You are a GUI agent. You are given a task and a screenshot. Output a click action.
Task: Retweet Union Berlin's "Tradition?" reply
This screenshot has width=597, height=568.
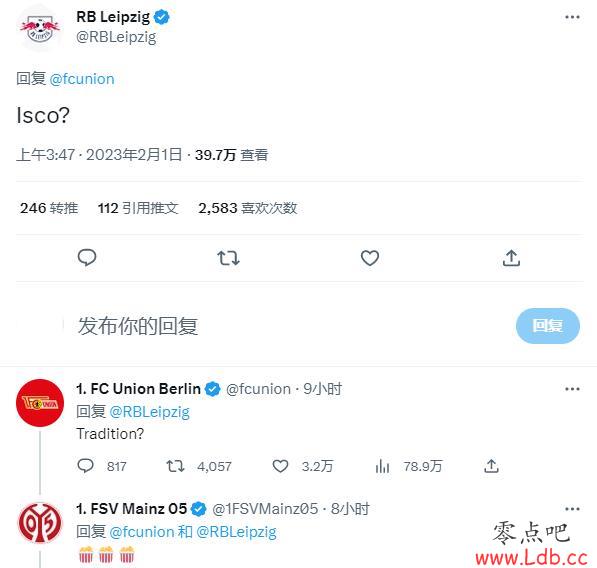point(176,466)
